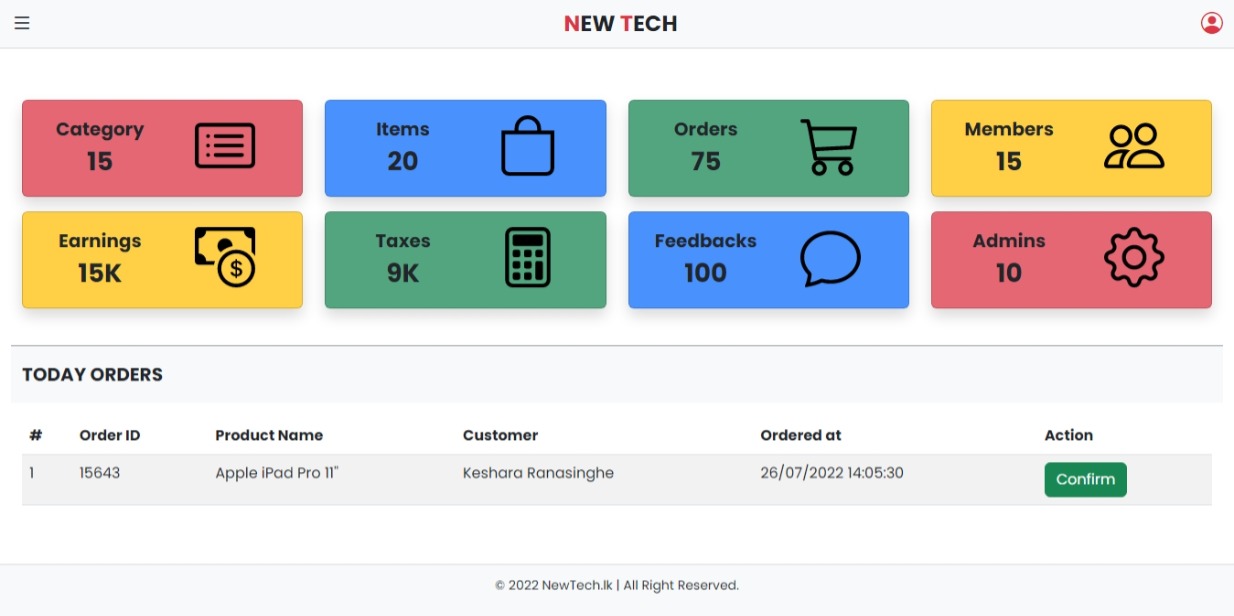Image resolution: width=1234 pixels, height=616 pixels.
Task: Click the Earnings money icon
Action: [x=224, y=257]
